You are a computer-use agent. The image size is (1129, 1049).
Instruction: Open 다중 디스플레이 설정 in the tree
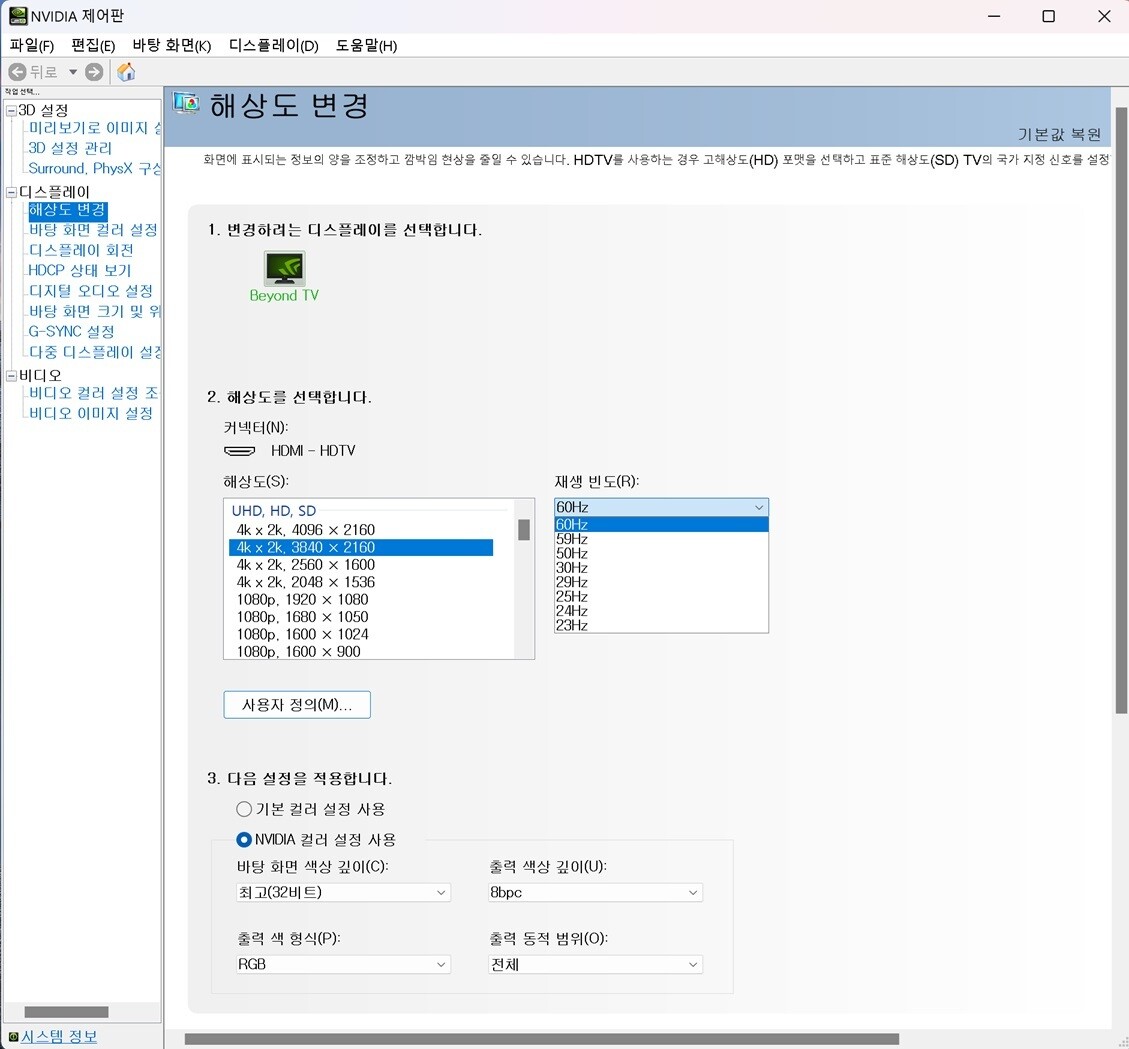click(x=94, y=352)
